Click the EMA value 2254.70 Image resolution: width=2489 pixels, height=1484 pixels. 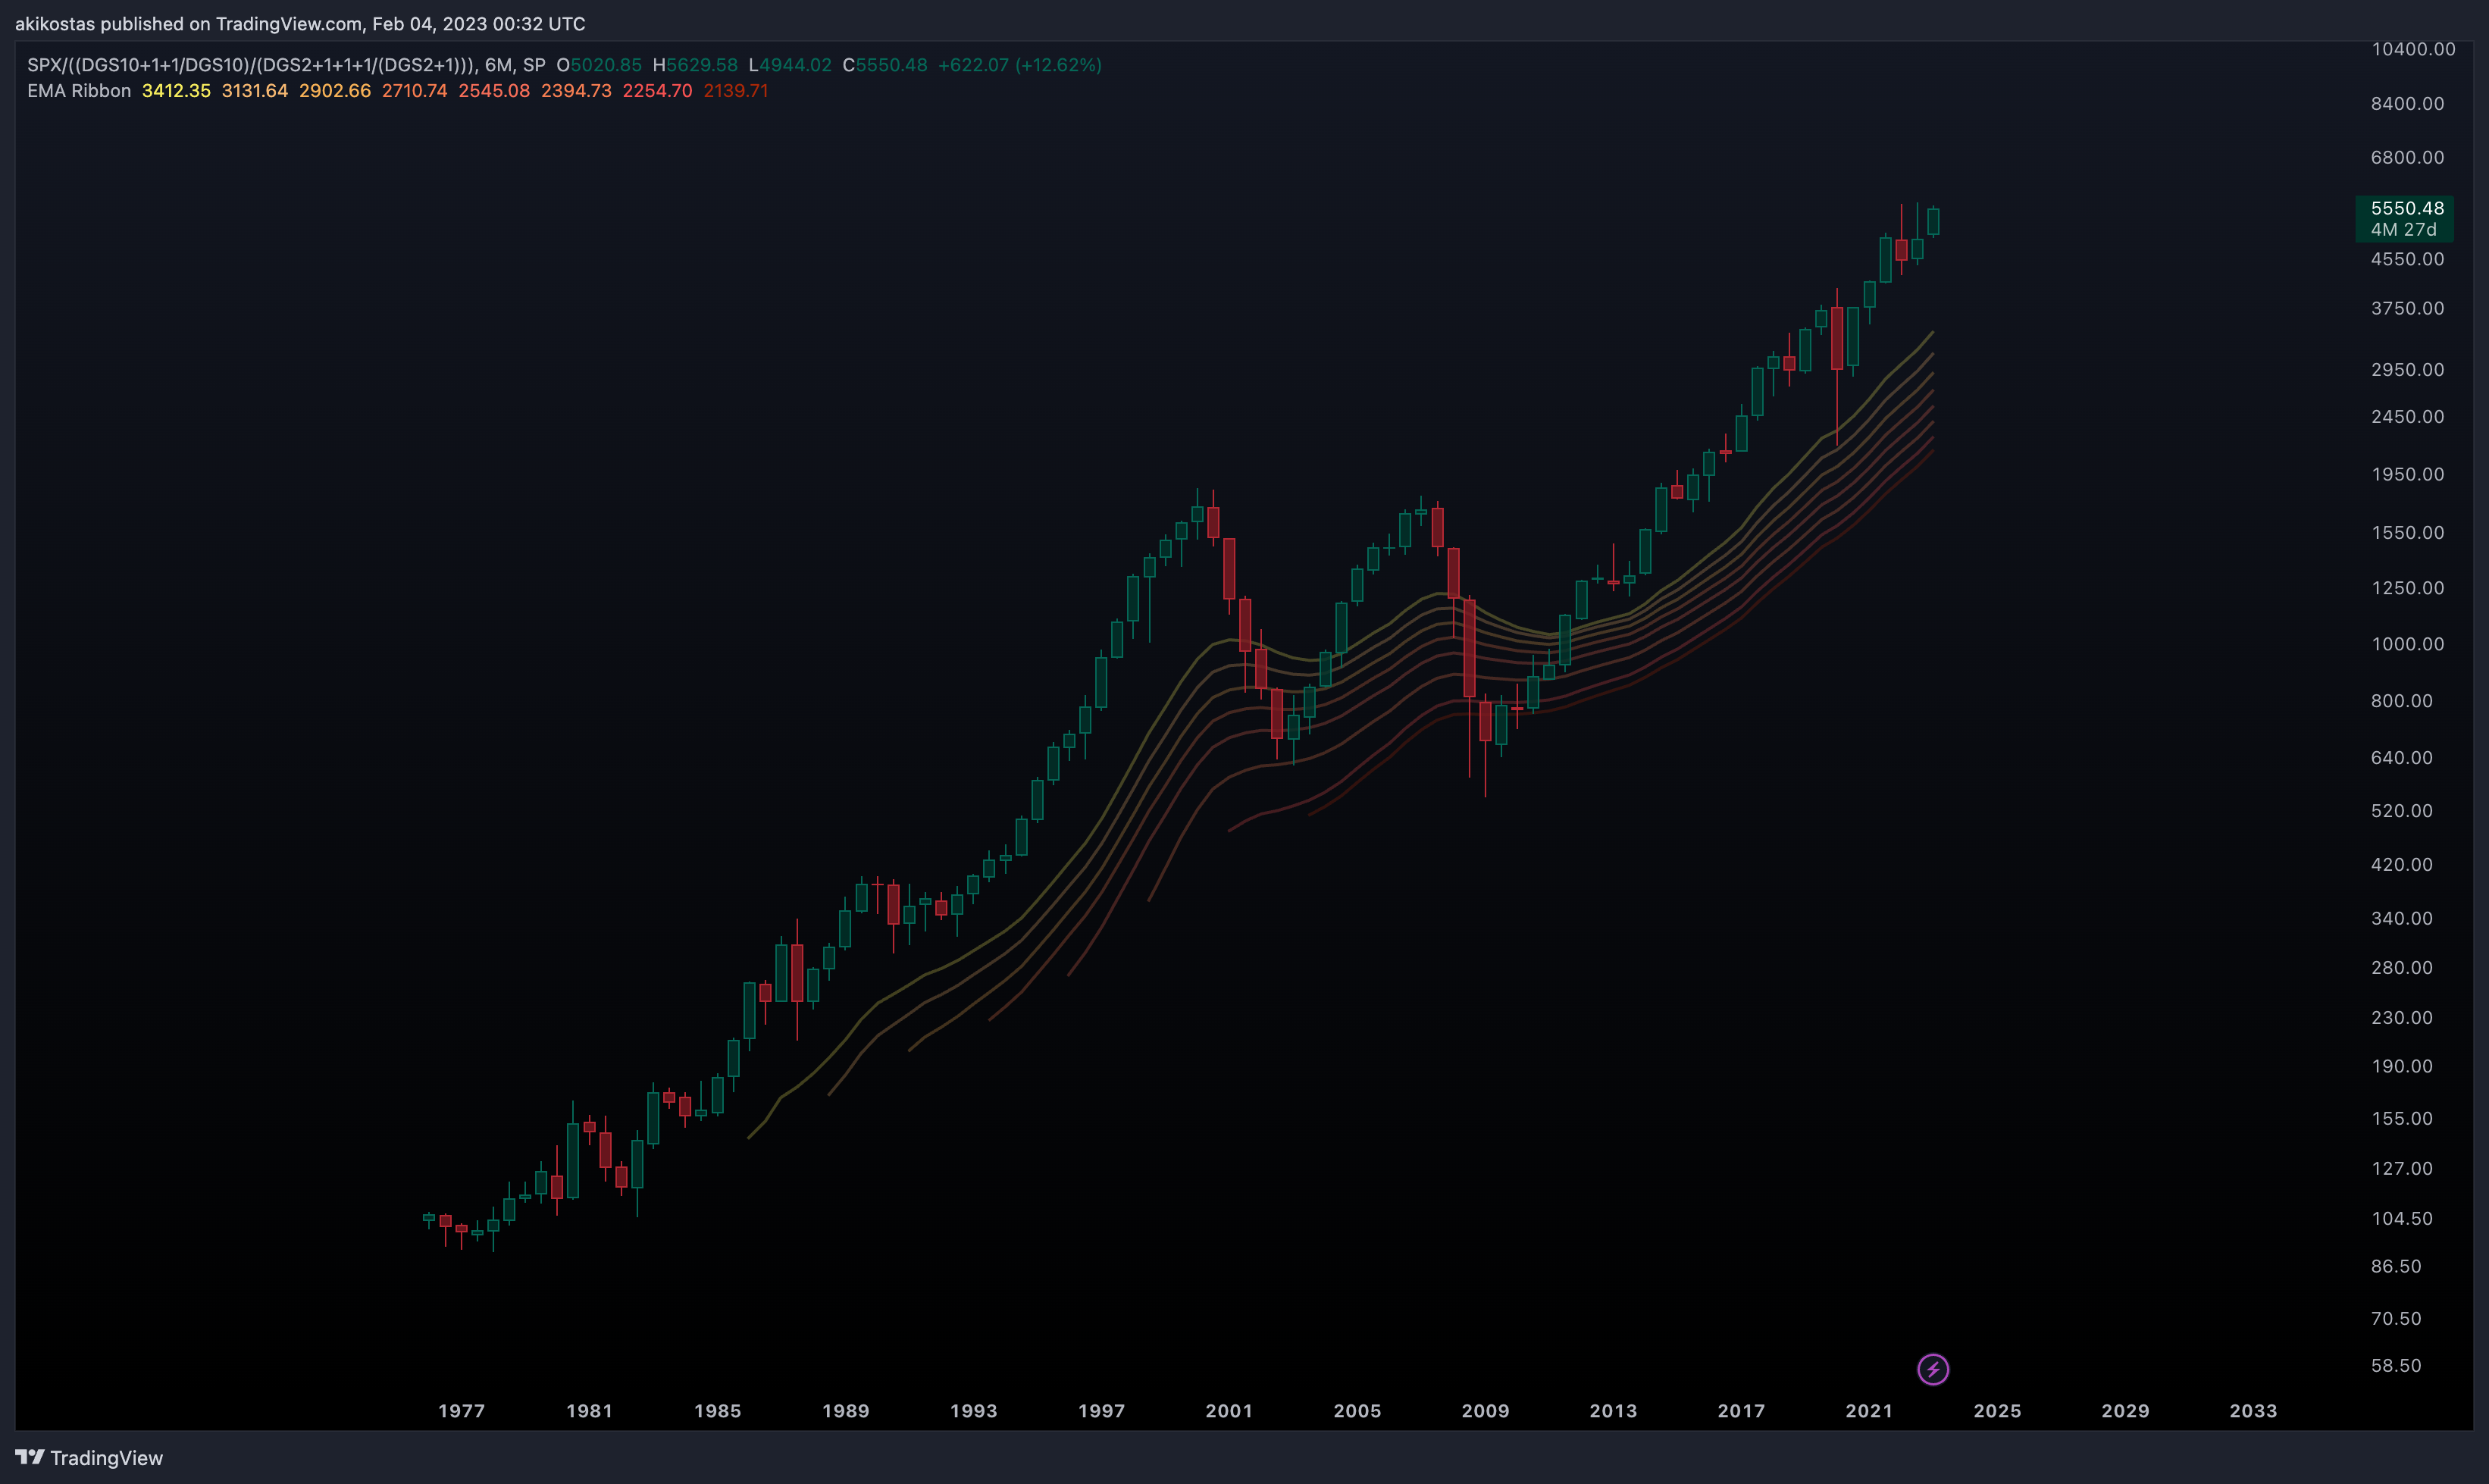point(657,91)
